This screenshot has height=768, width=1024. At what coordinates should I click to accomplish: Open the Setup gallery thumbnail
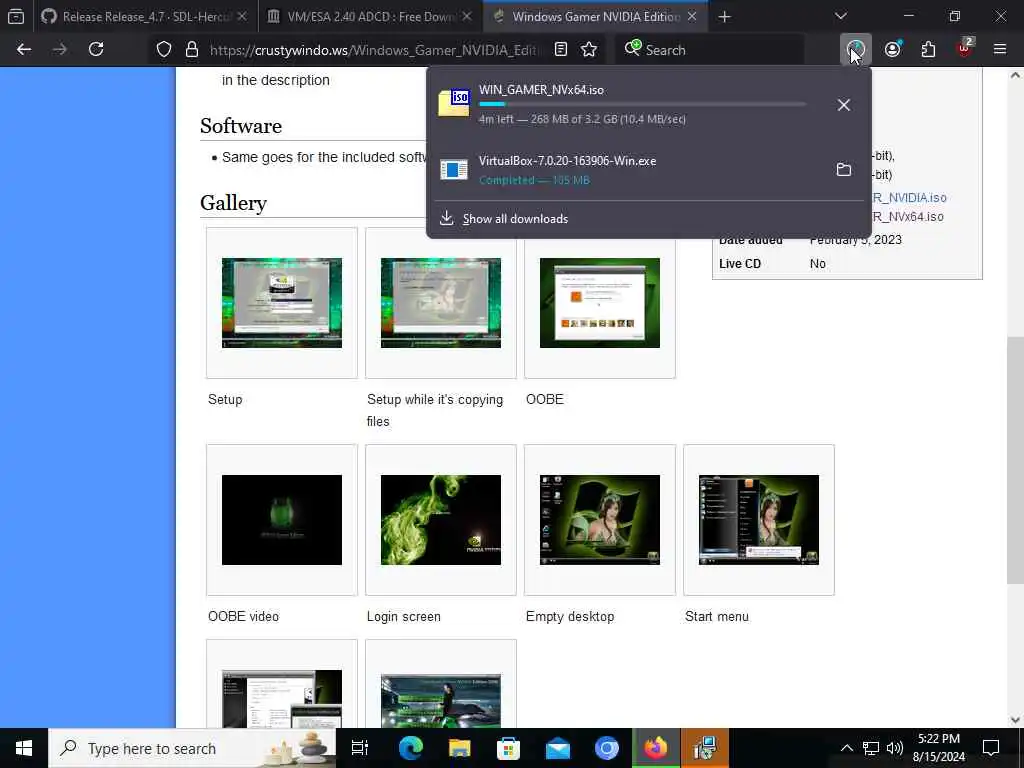281,303
